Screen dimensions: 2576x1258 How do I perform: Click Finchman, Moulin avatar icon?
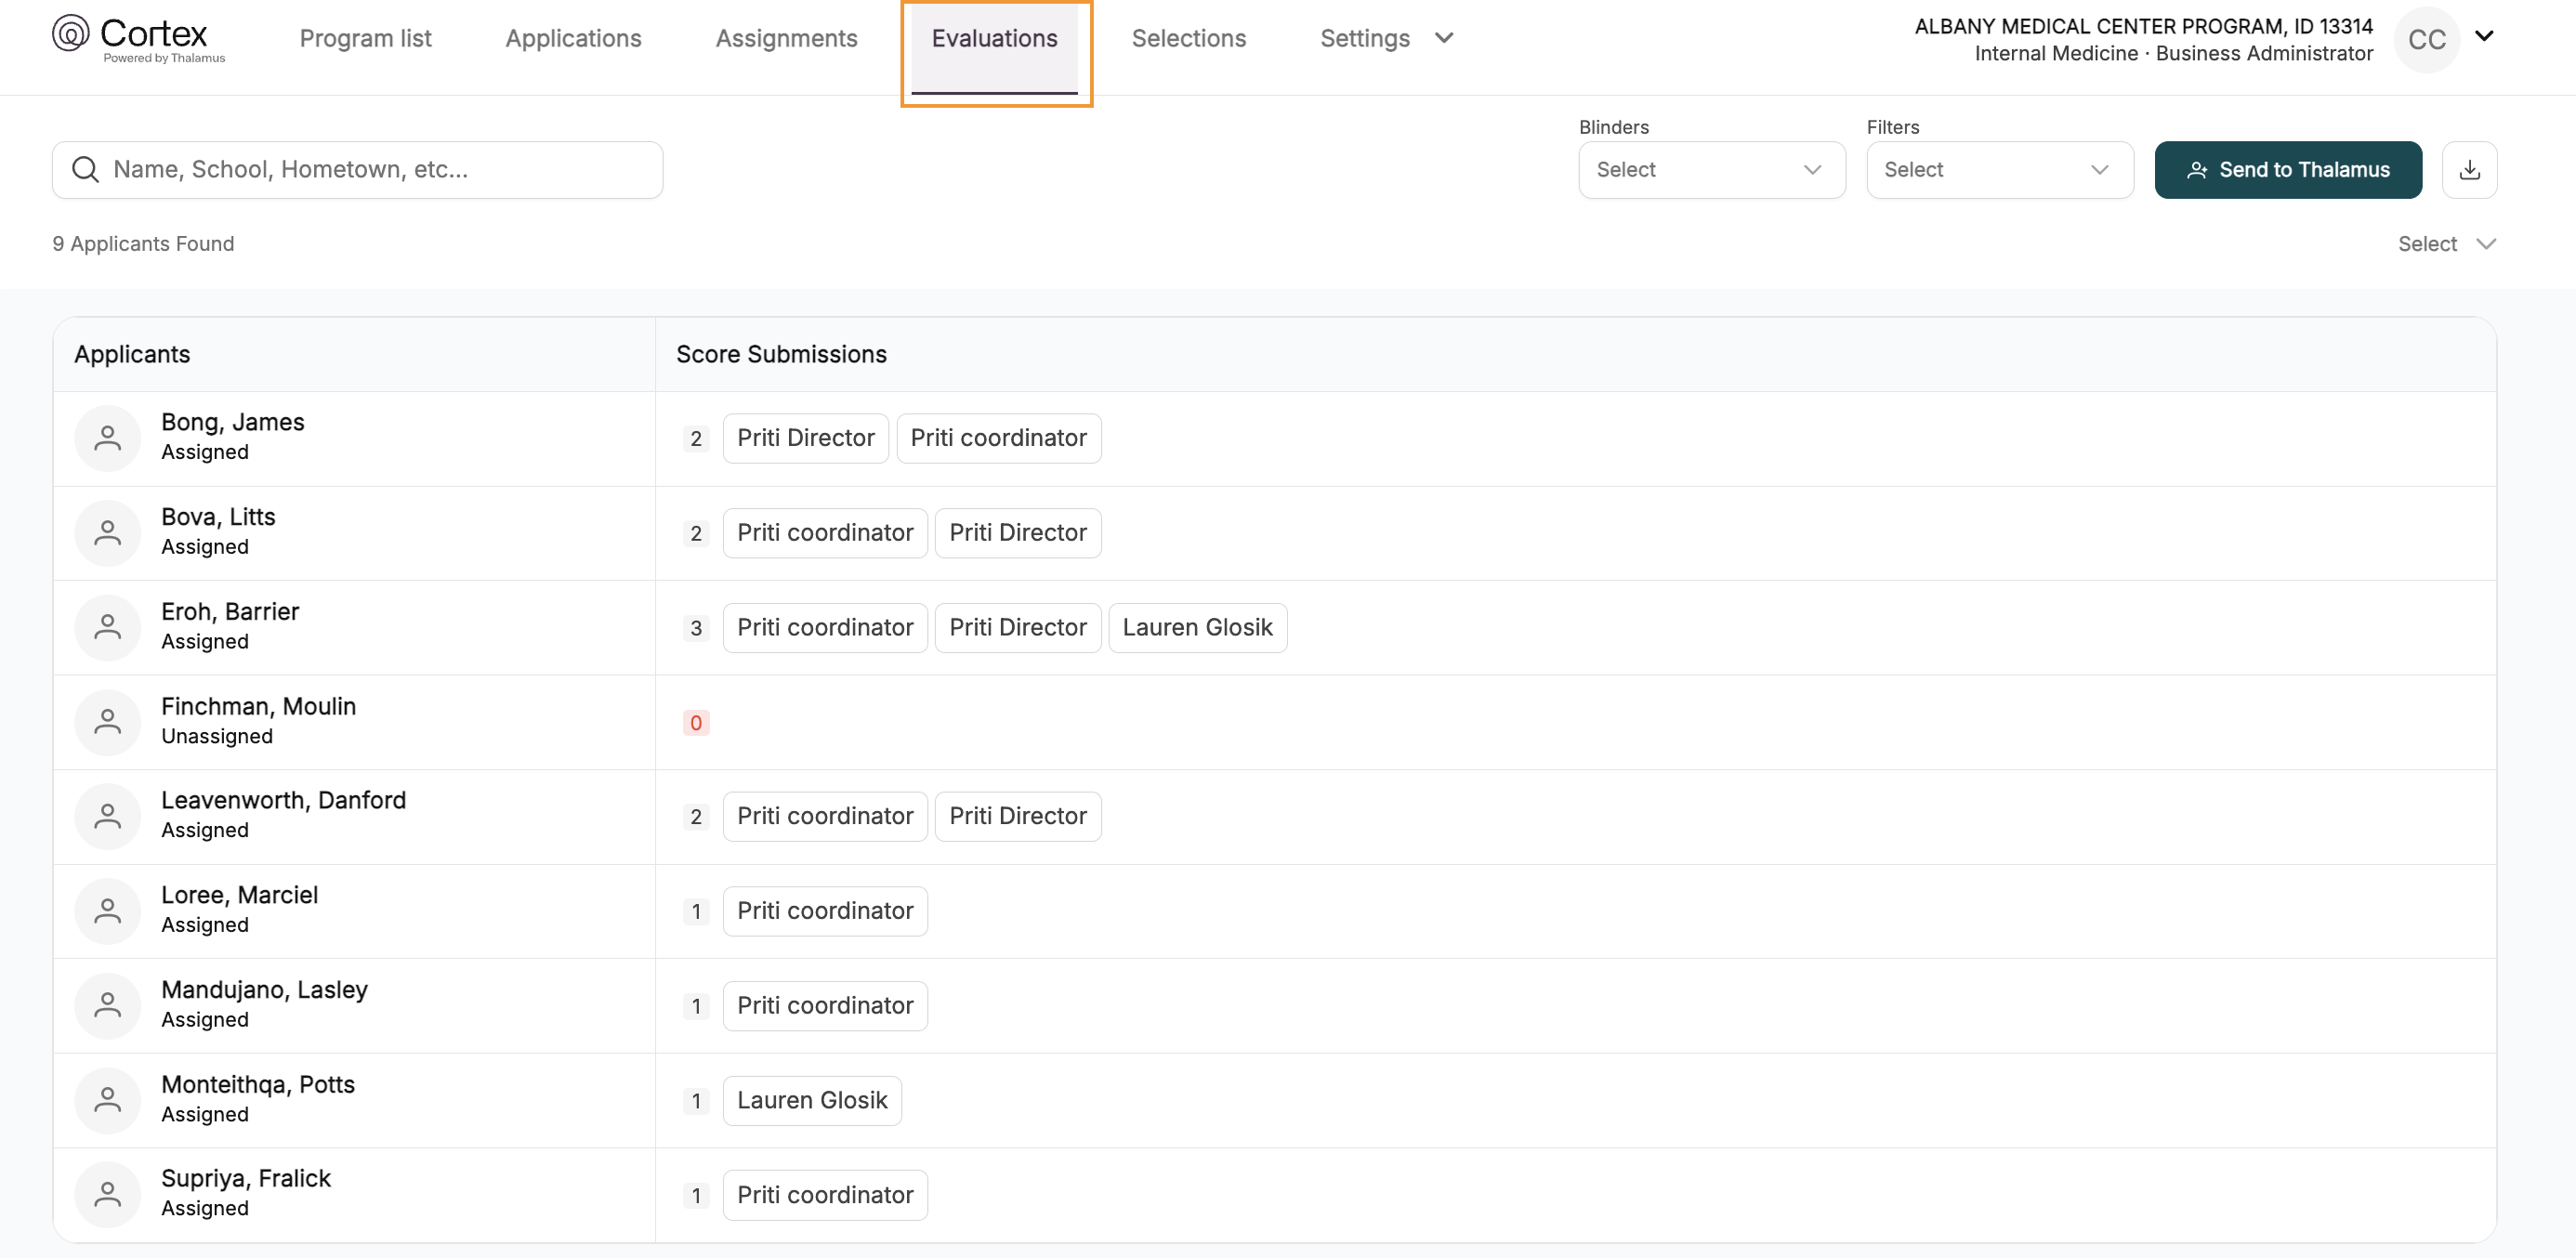pos(108,722)
